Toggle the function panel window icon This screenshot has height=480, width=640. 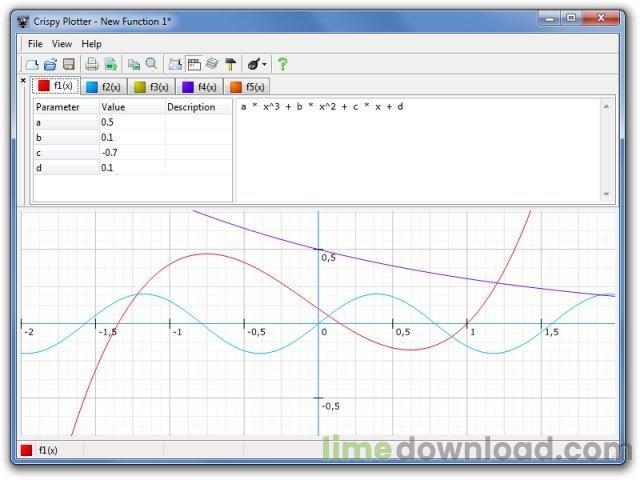(194, 64)
